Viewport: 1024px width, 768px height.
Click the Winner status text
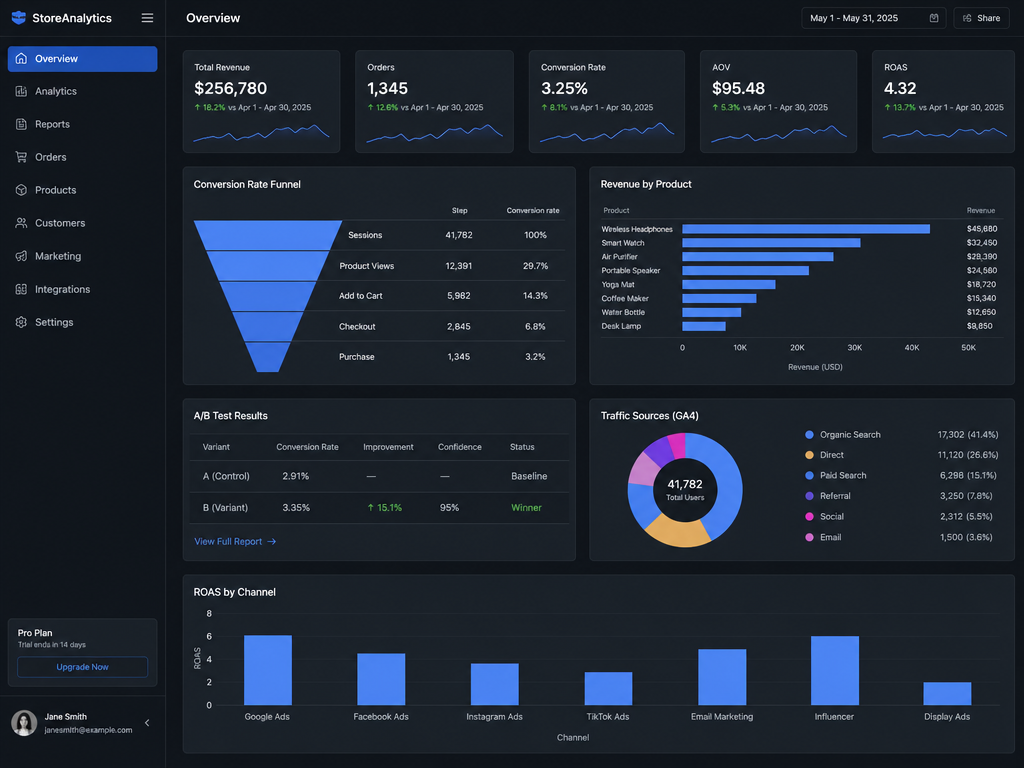click(x=526, y=508)
